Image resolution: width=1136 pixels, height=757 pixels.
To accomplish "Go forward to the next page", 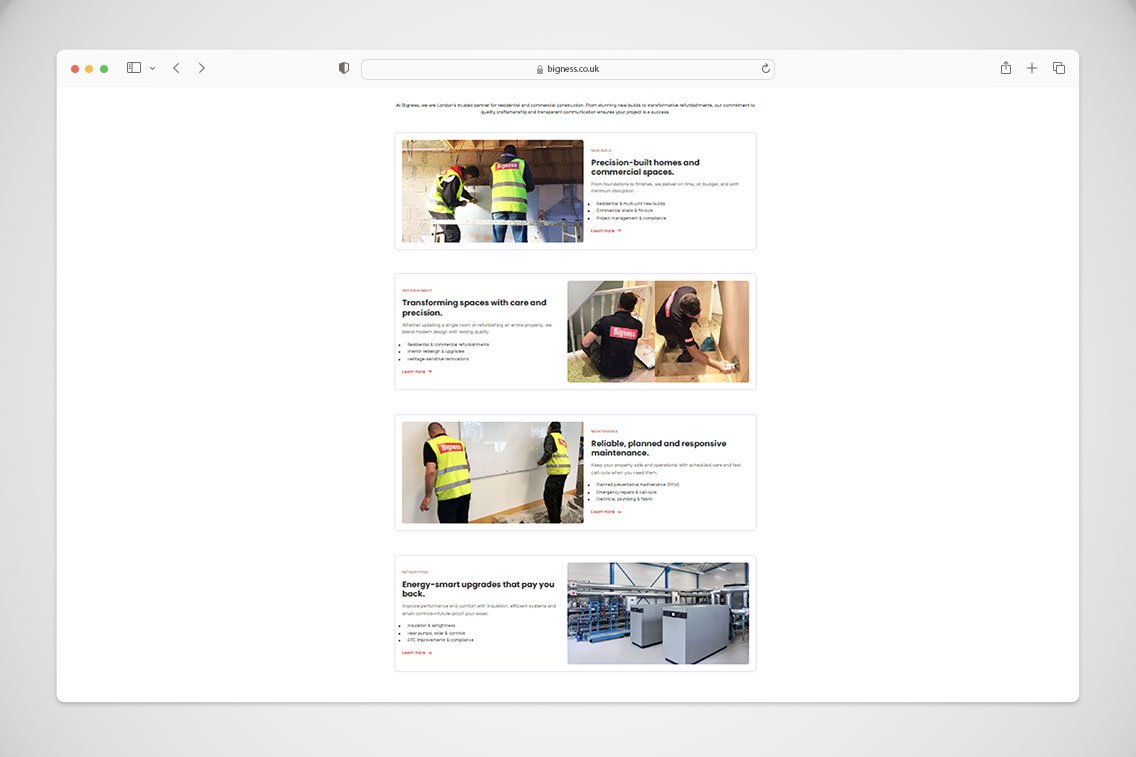I will (201, 68).
